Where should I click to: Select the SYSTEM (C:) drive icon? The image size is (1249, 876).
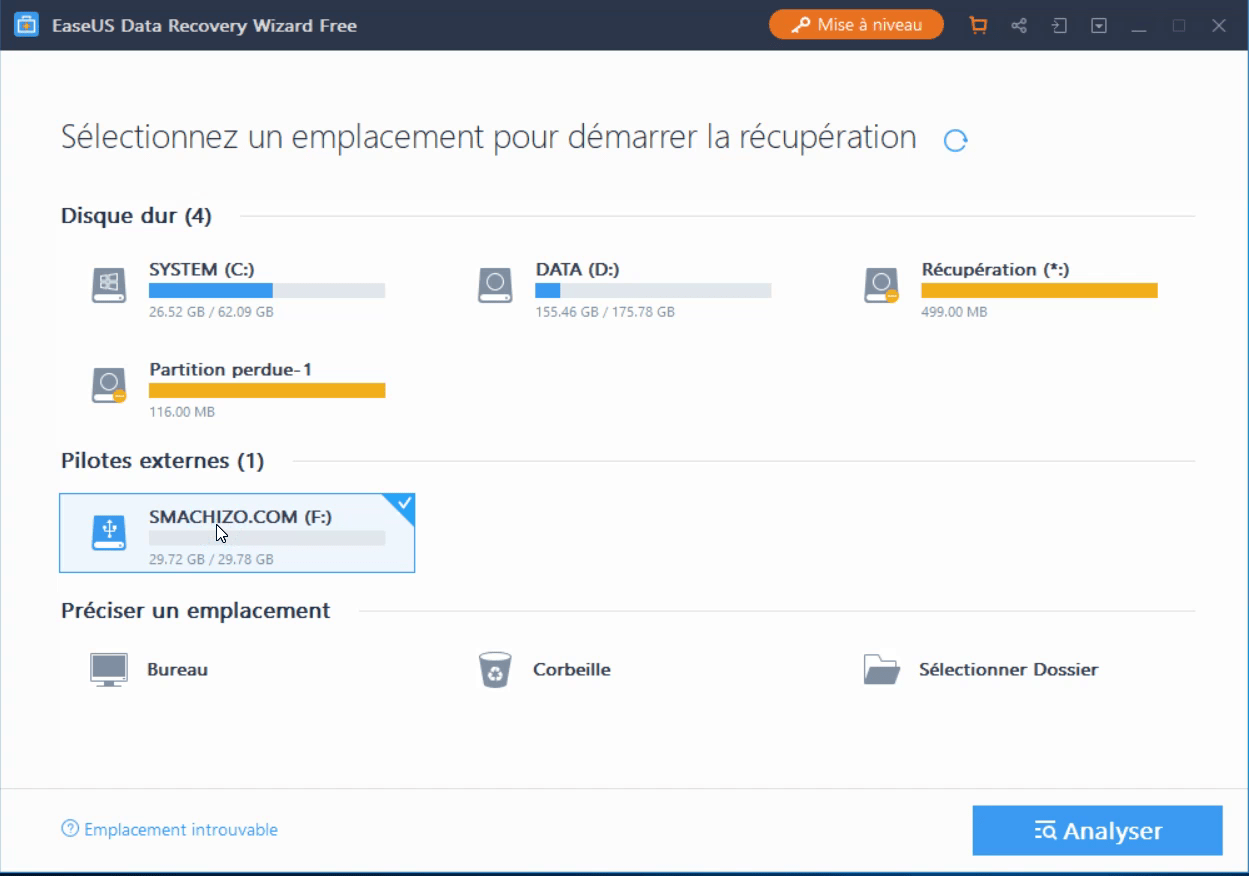[109, 285]
